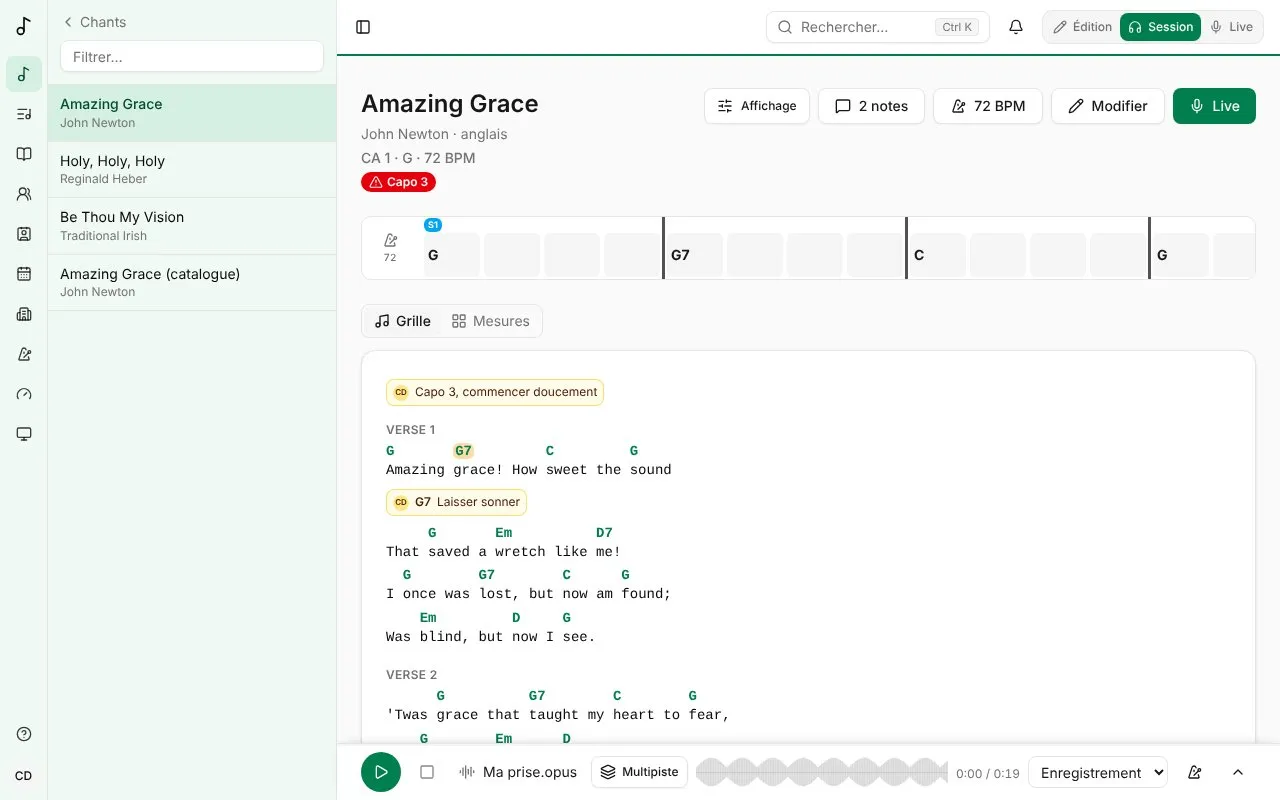Open the Enregistrement dropdown

1098,772
